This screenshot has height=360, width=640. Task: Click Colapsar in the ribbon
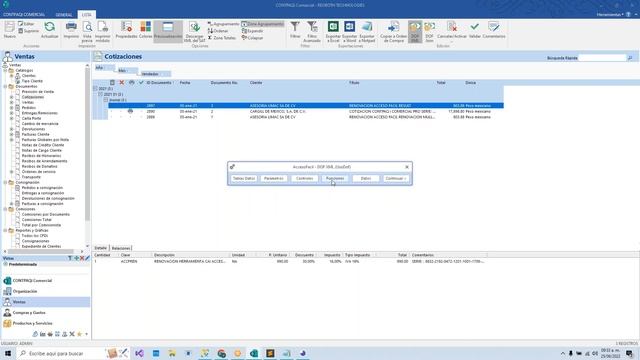252,38
